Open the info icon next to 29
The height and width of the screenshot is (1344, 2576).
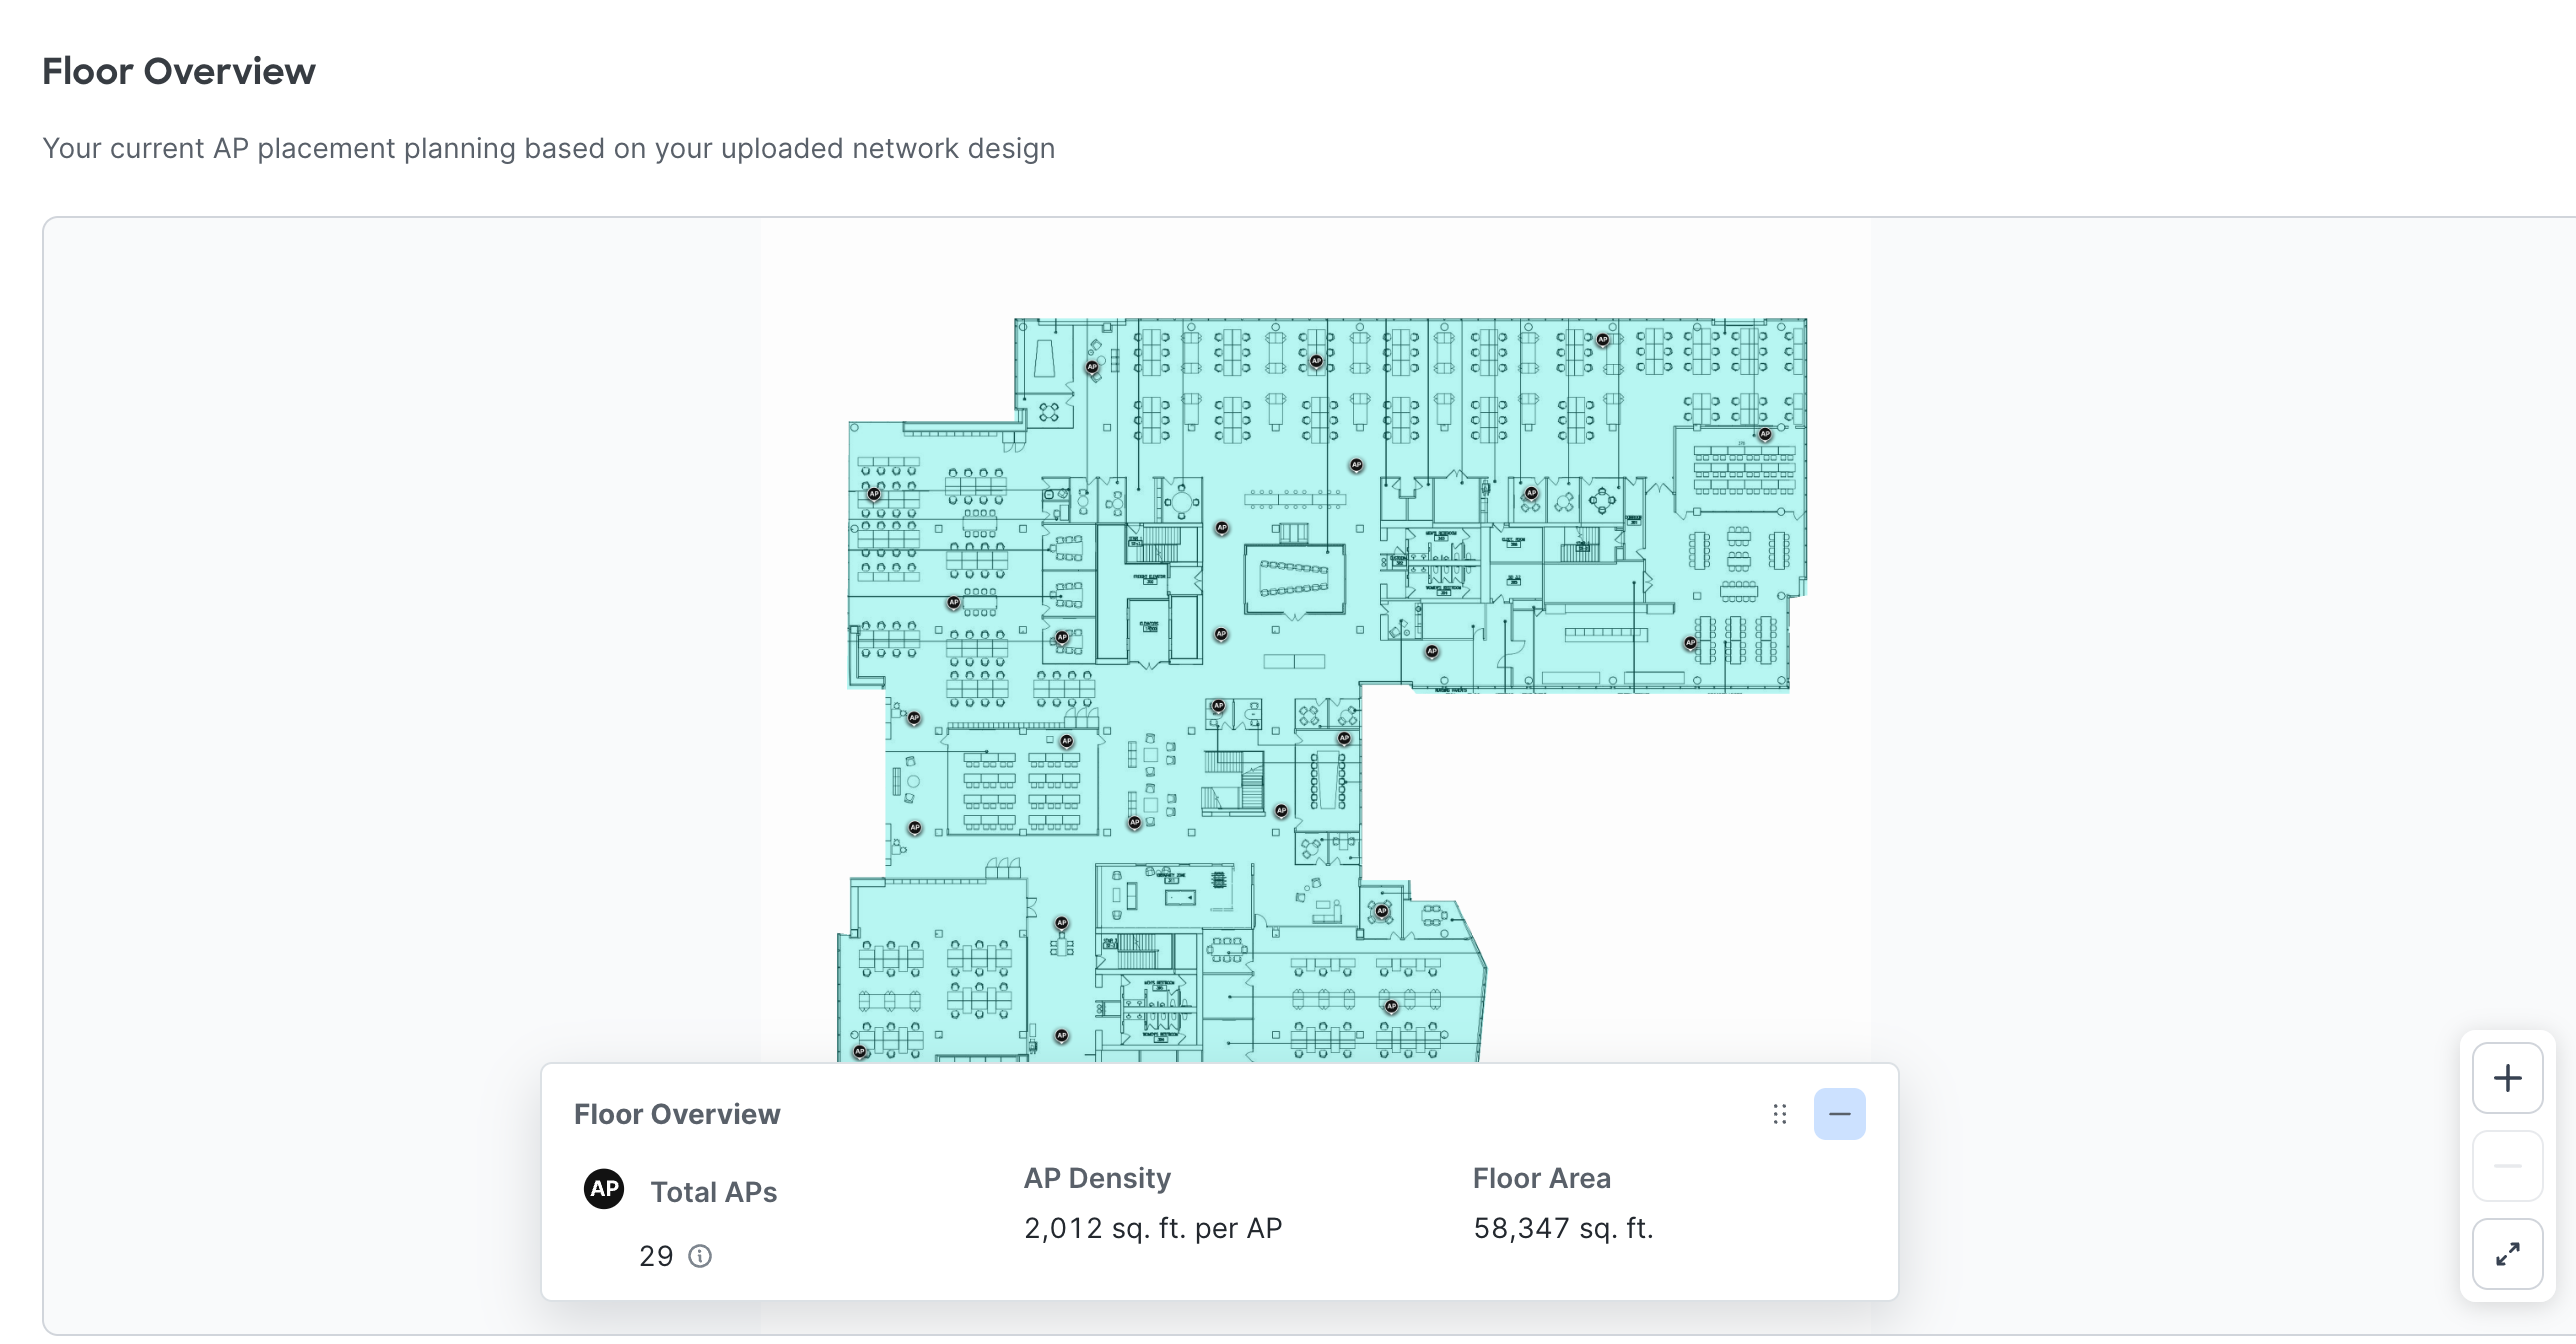[x=700, y=1256]
